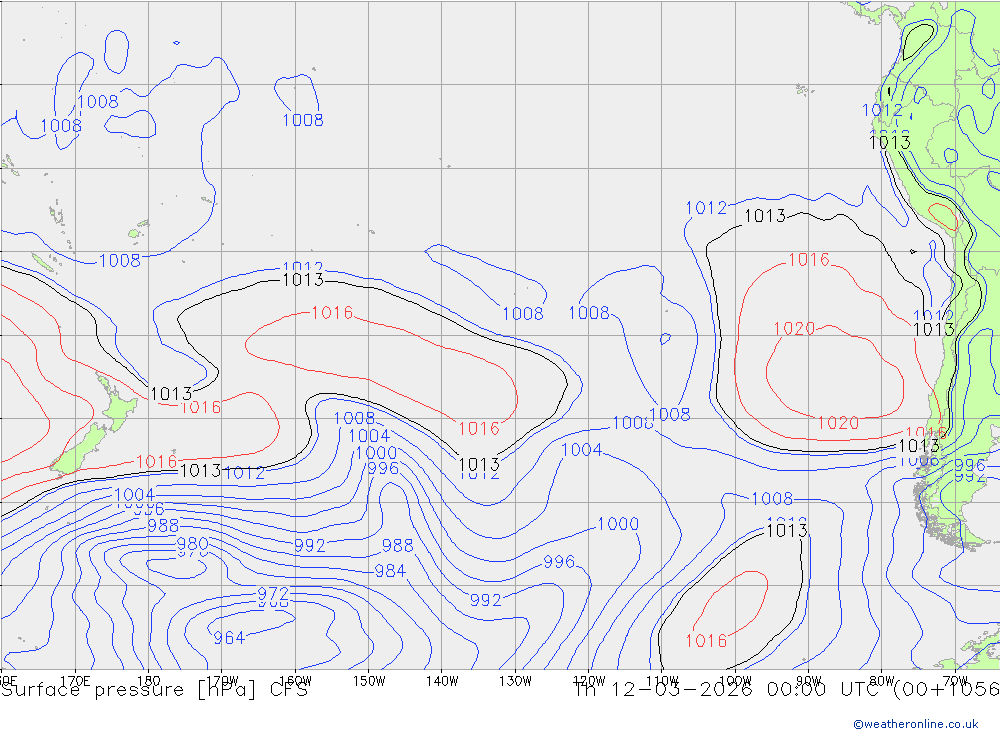The width and height of the screenshot is (1000, 733).
Task: Click the 1004 label near 120W
Action: (581, 450)
